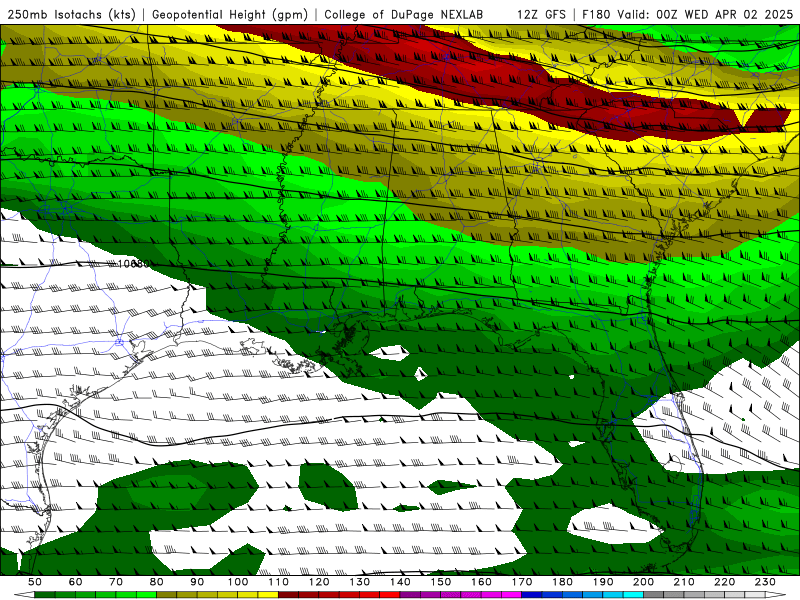Click the 'Geopotential Height (gpm)' title text
This screenshot has height=600, width=800.
click(x=230, y=14)
